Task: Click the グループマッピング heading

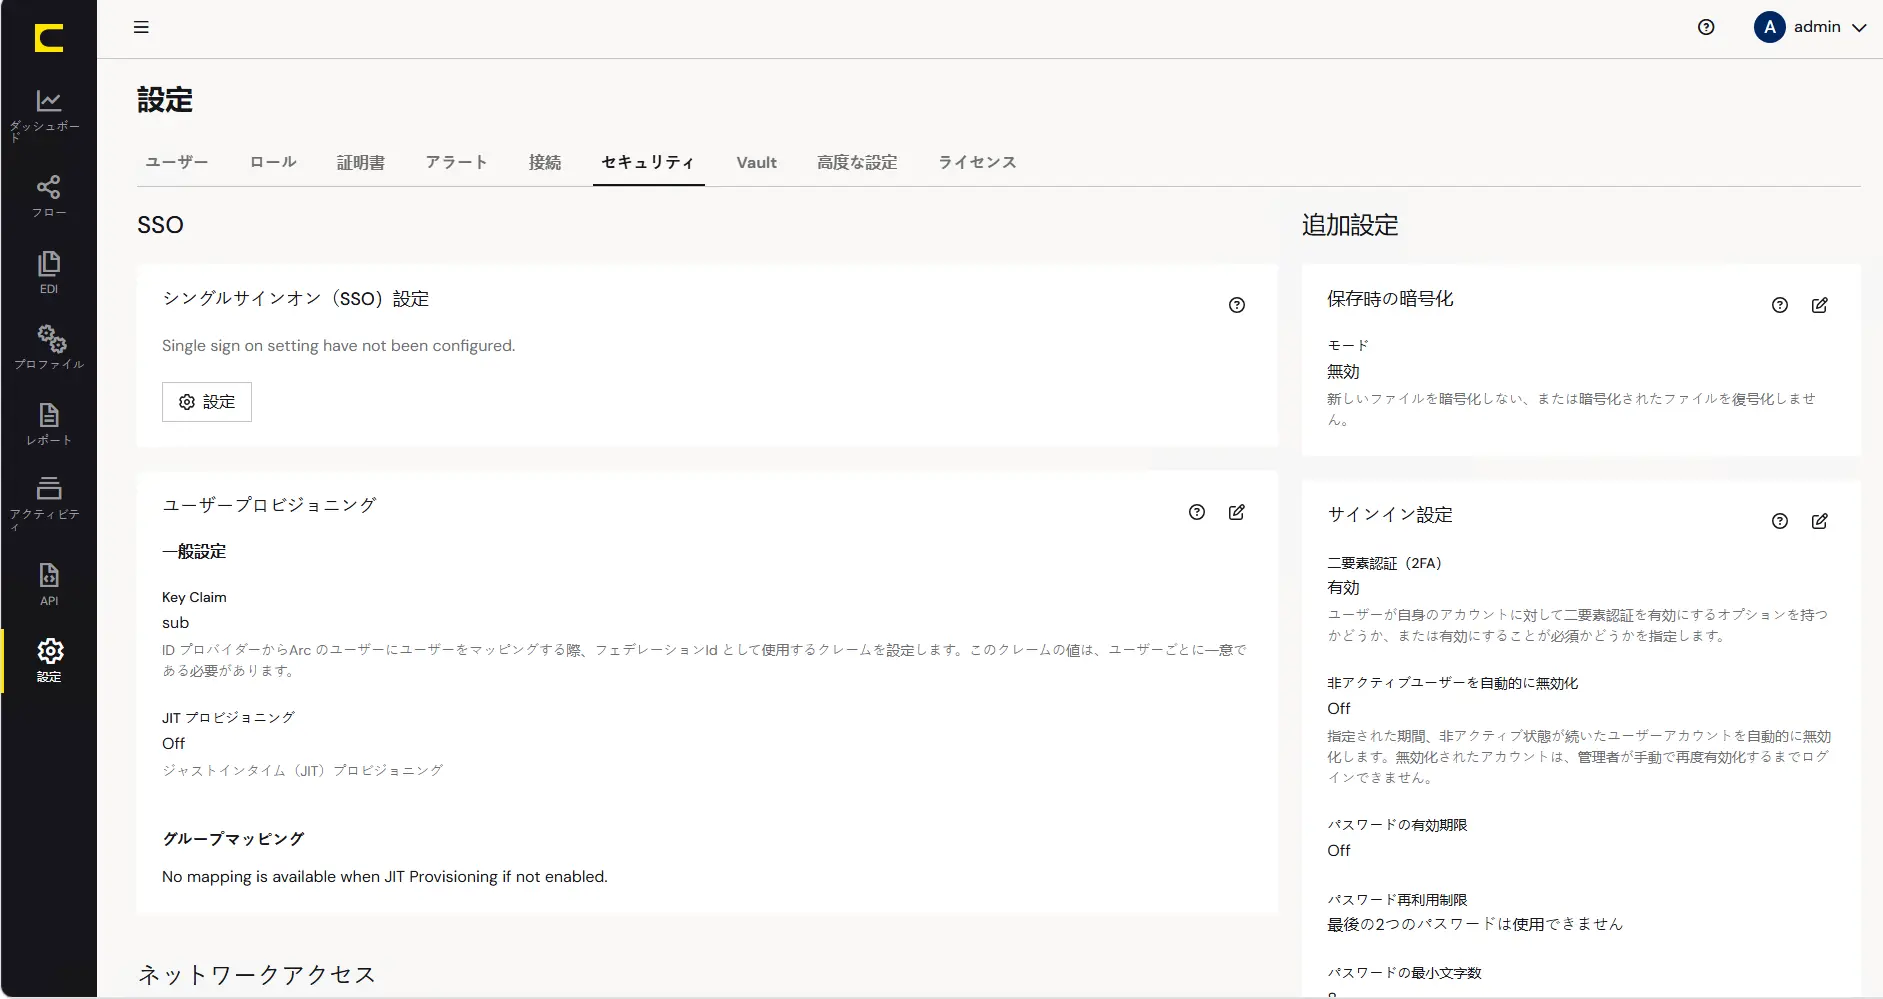Action: (x=233, y=839)
